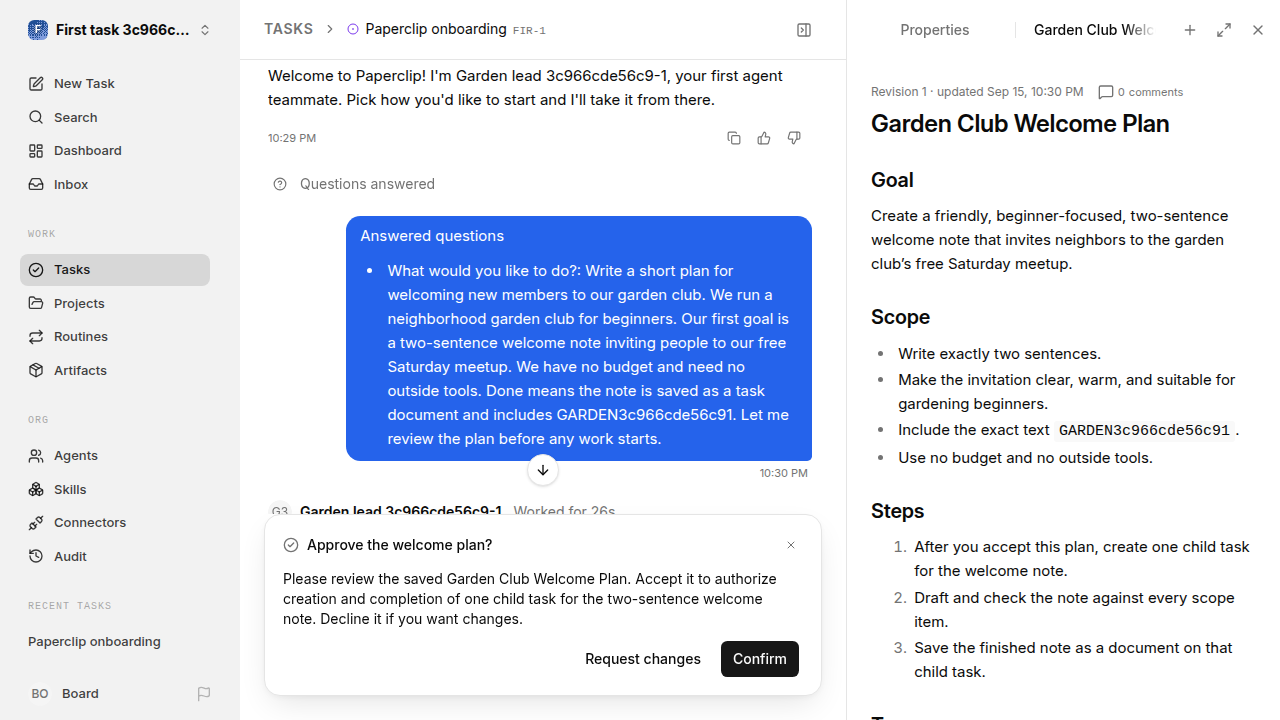The width and height of the screenshot is (1280, 720).
Task: Click the Inbox tray icon
Action: [36, 184]
